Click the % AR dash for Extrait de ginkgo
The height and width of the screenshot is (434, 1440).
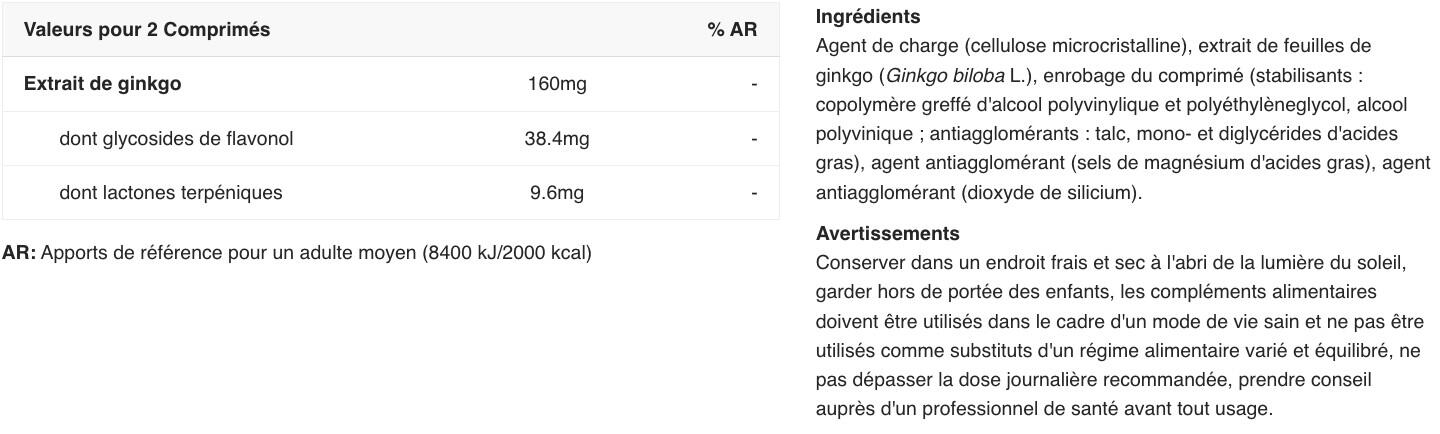click(x=754, y=84)
